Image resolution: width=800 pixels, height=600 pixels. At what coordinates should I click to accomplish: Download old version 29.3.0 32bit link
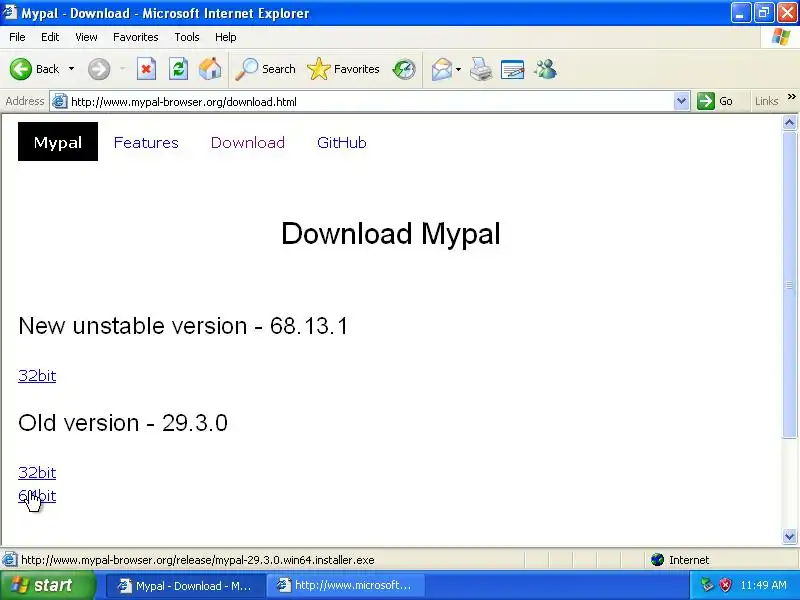point(37,472)
